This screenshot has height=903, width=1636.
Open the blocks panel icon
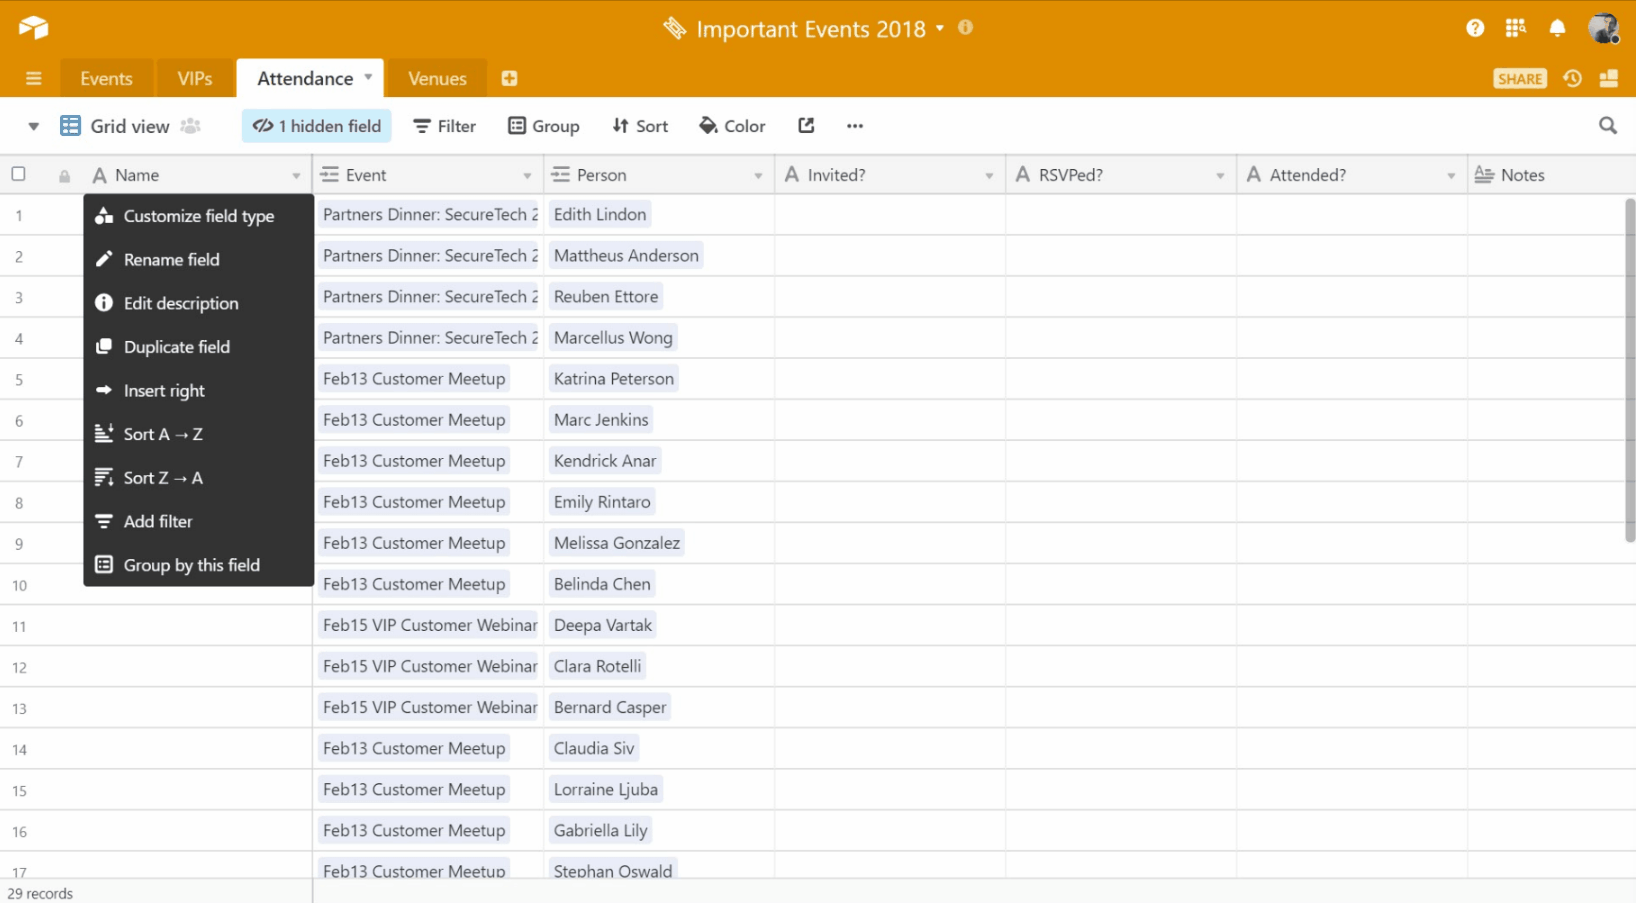pos(1609,78)
